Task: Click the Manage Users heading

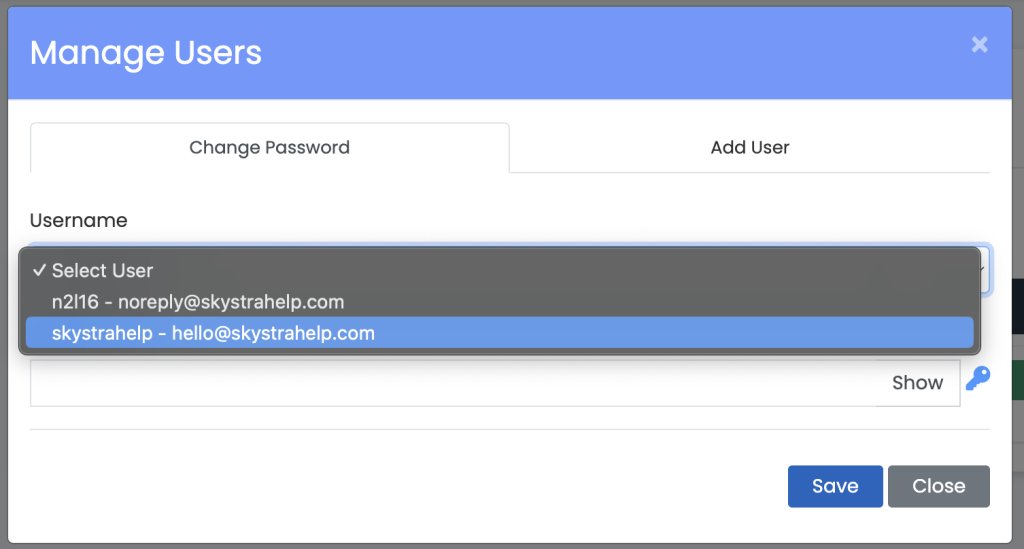Action: [146, 52]
